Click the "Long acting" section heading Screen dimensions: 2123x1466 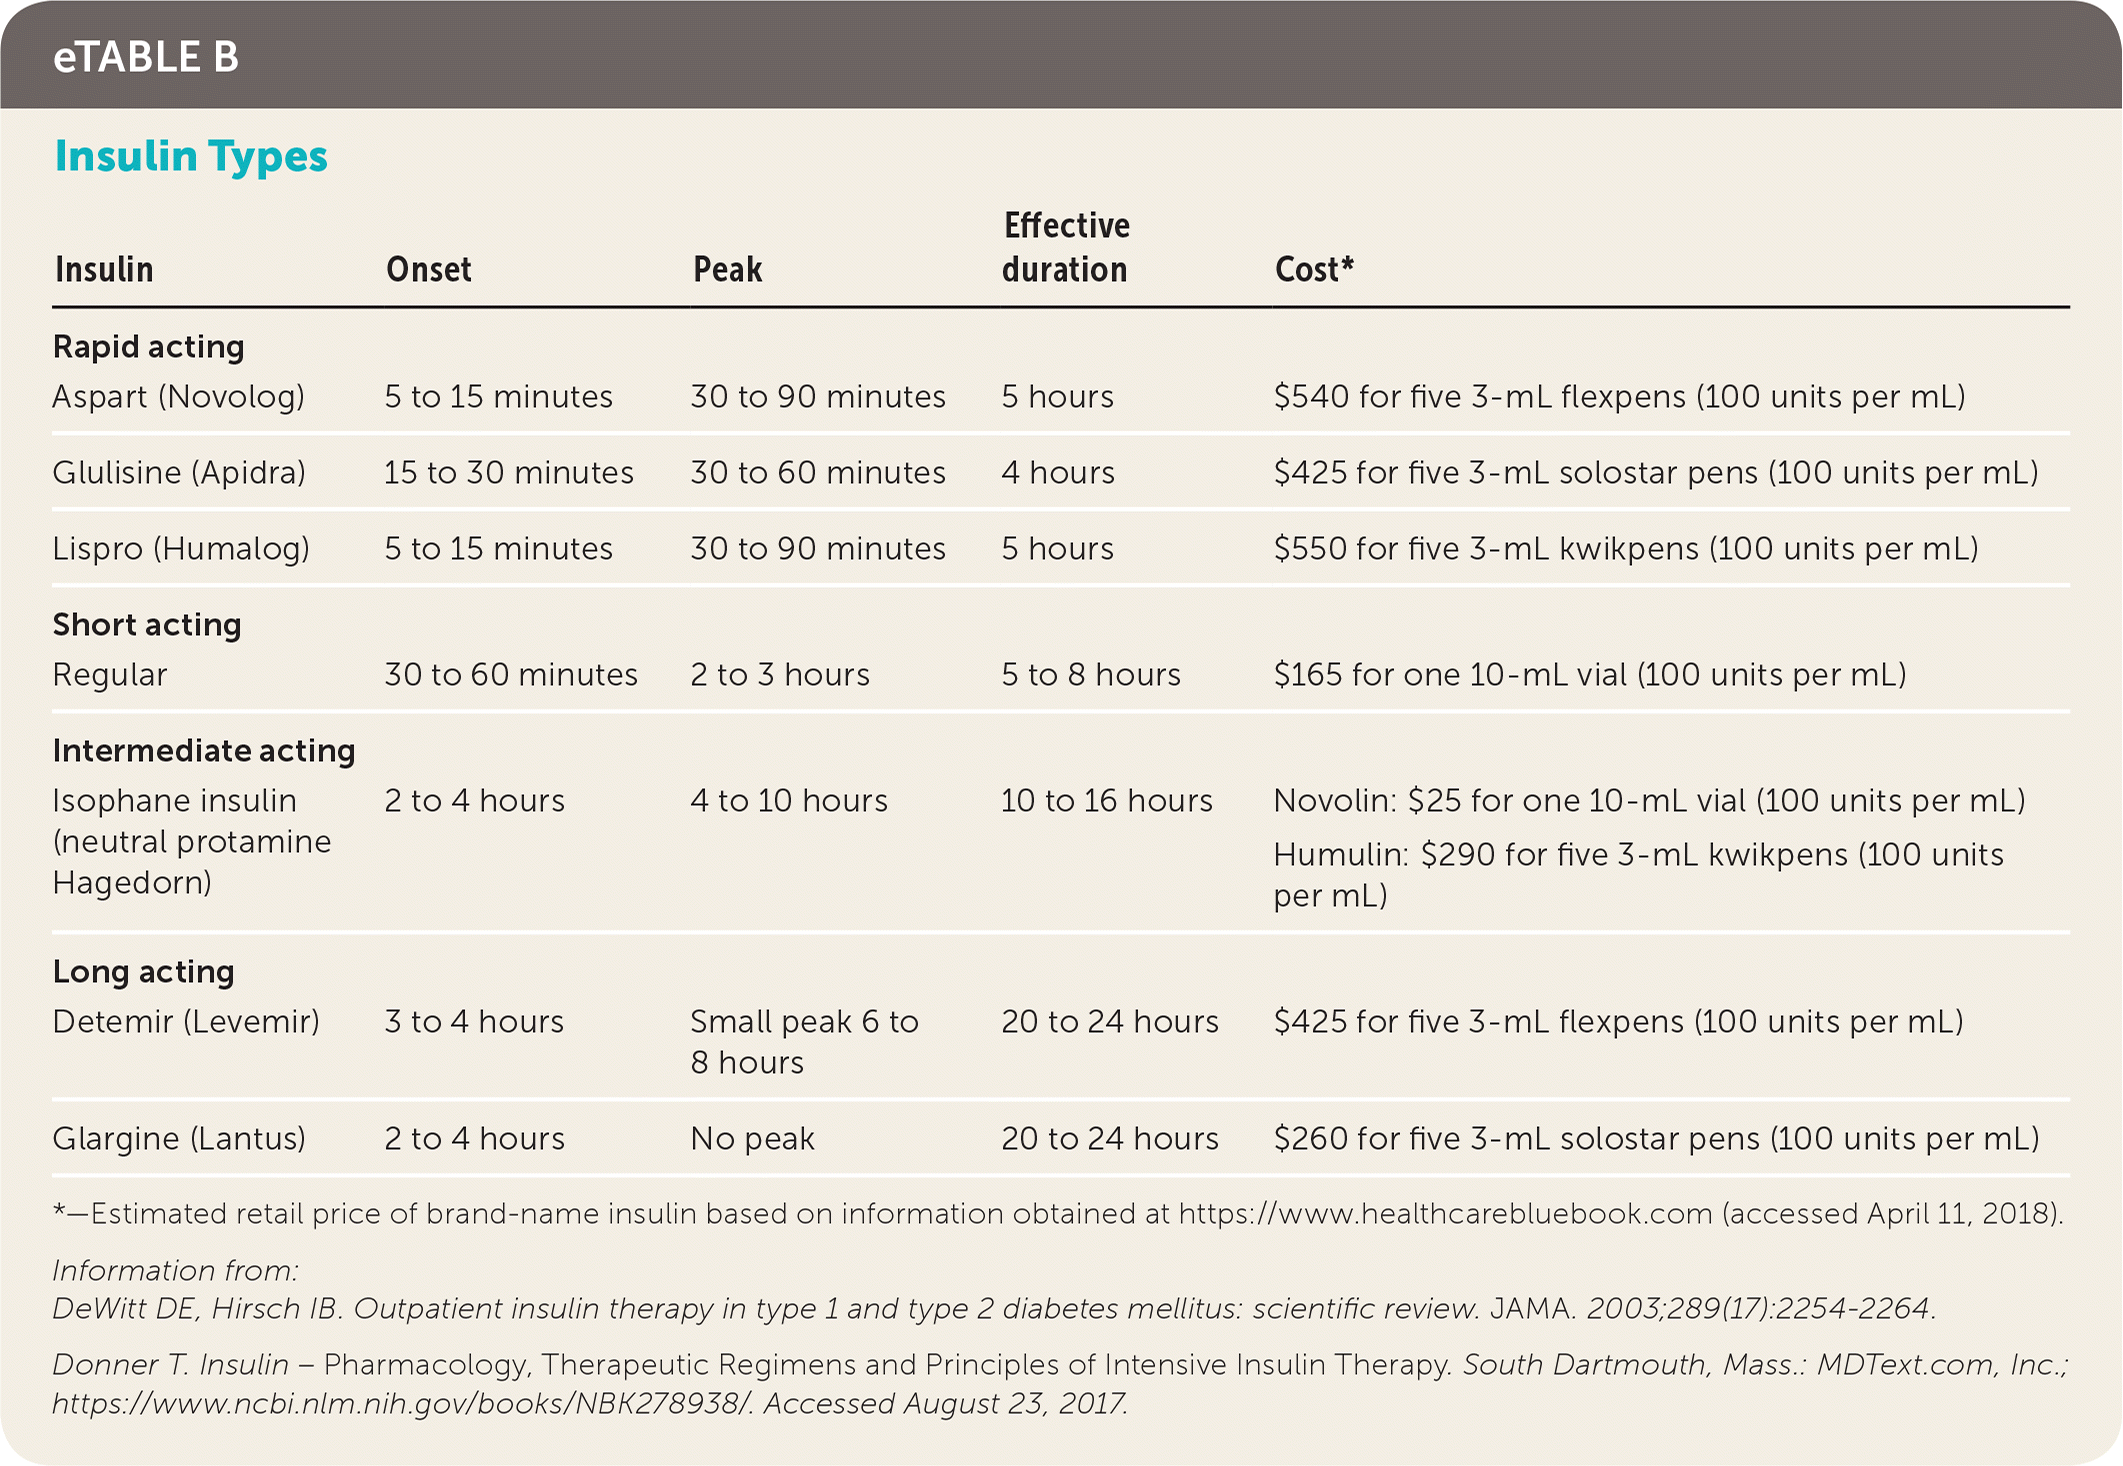tap(143, 972)
